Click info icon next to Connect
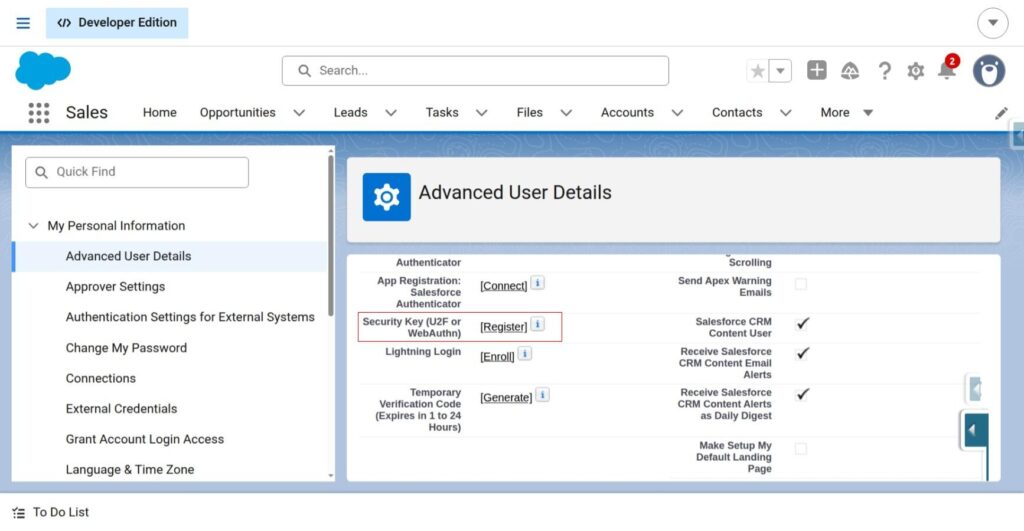Viewport: 1024px width, 531px height. tap(537, 283)
